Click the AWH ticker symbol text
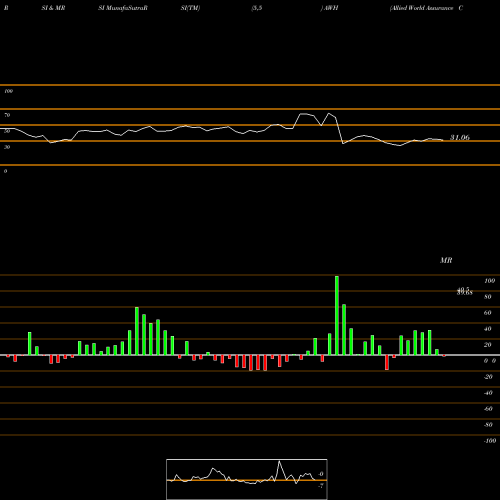Image resolution: width=500 pixels, height=500 pixels. click(x=331, y=8)
